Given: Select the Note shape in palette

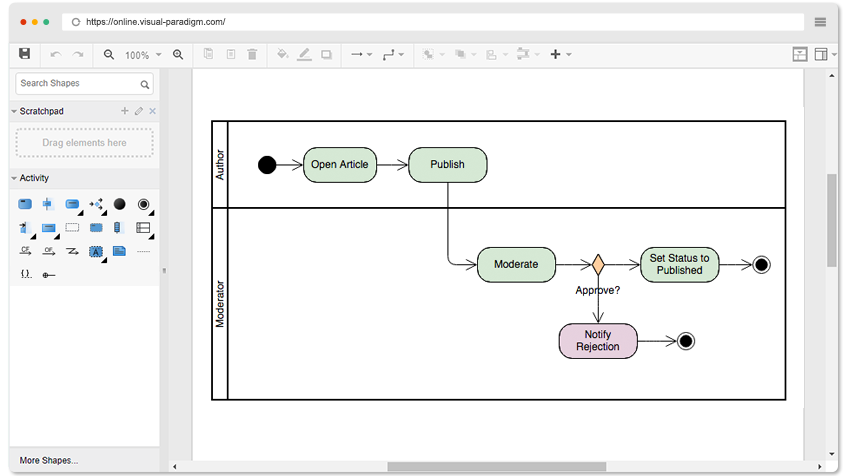Looking at the screenshot, I should click(x=120, y=251).
